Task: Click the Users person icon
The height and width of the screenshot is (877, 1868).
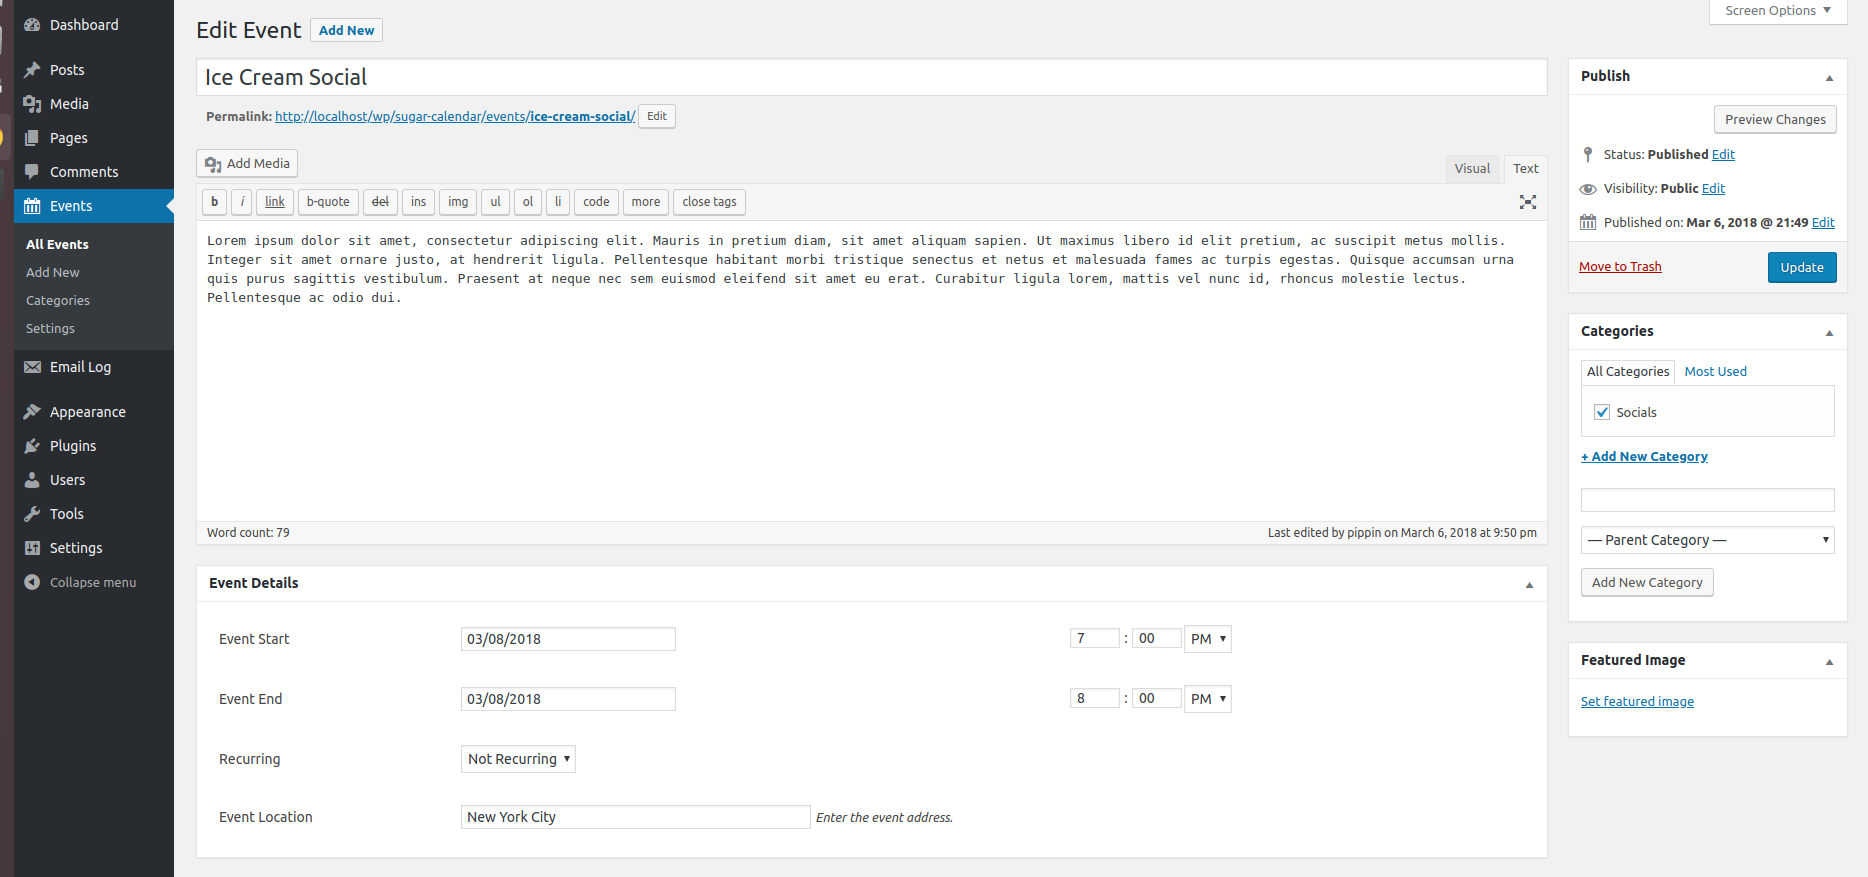Action: pos(32,480)
